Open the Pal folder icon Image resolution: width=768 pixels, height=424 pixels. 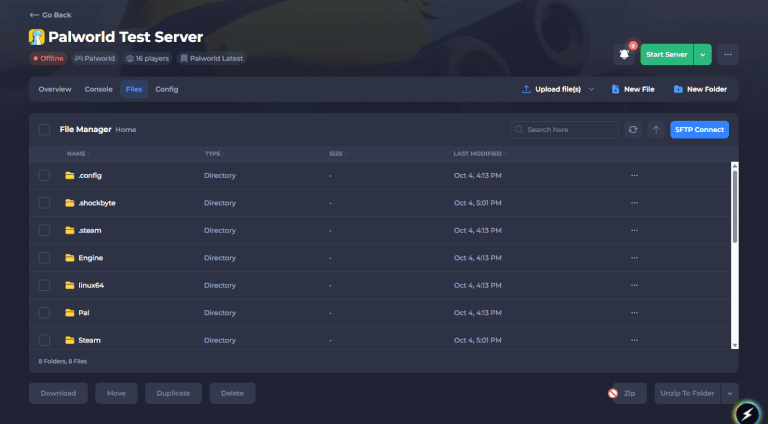(x=70, y=312)
